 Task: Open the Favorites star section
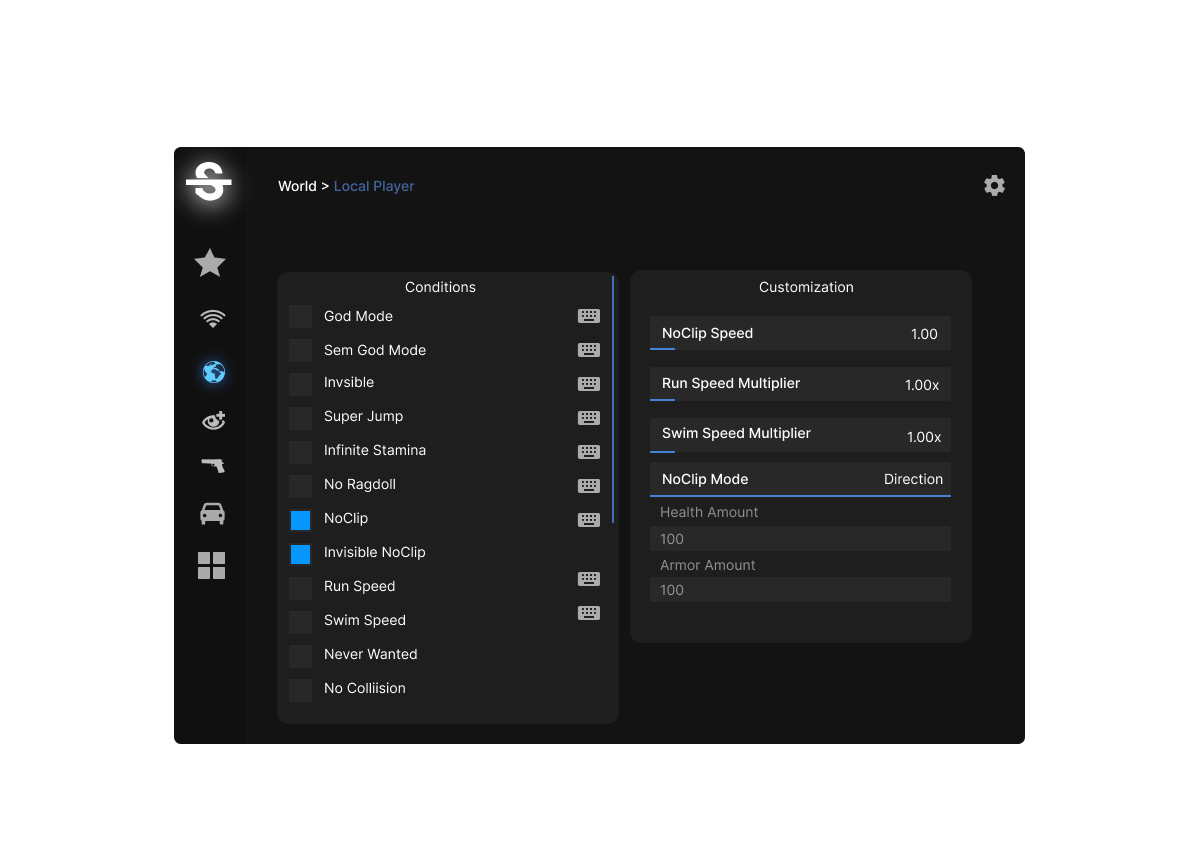click(211, 262)
